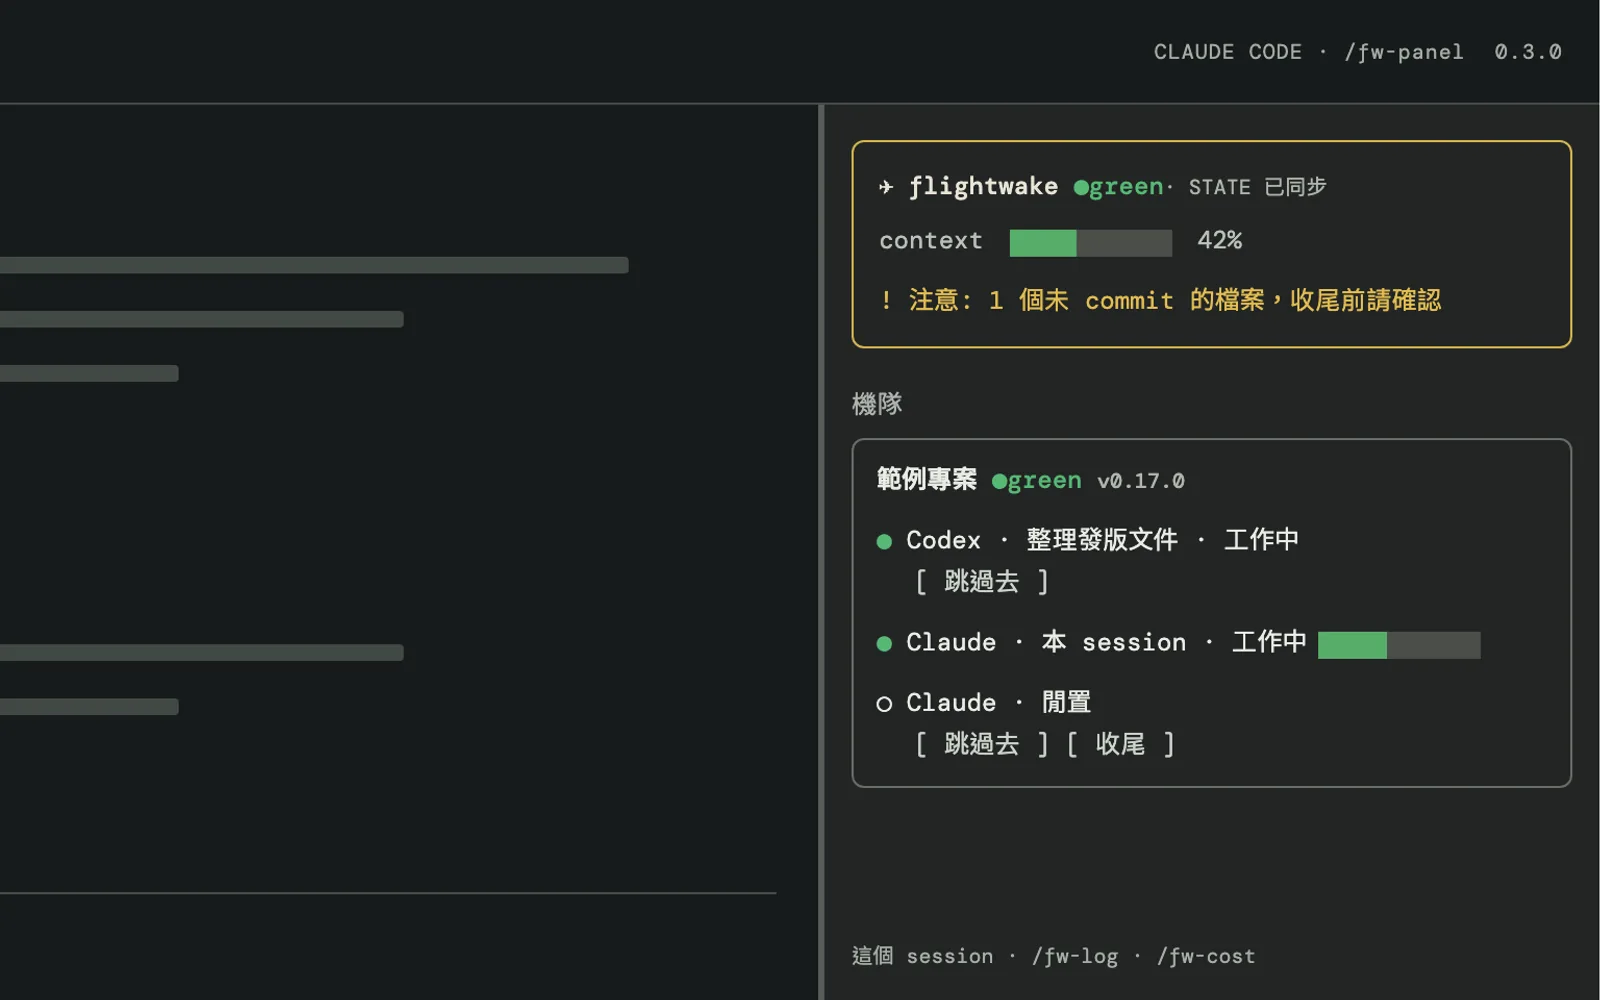Click the green status dot beside flightwake
Viewport: 1600px width, 1000px height.
[1081, 188]
